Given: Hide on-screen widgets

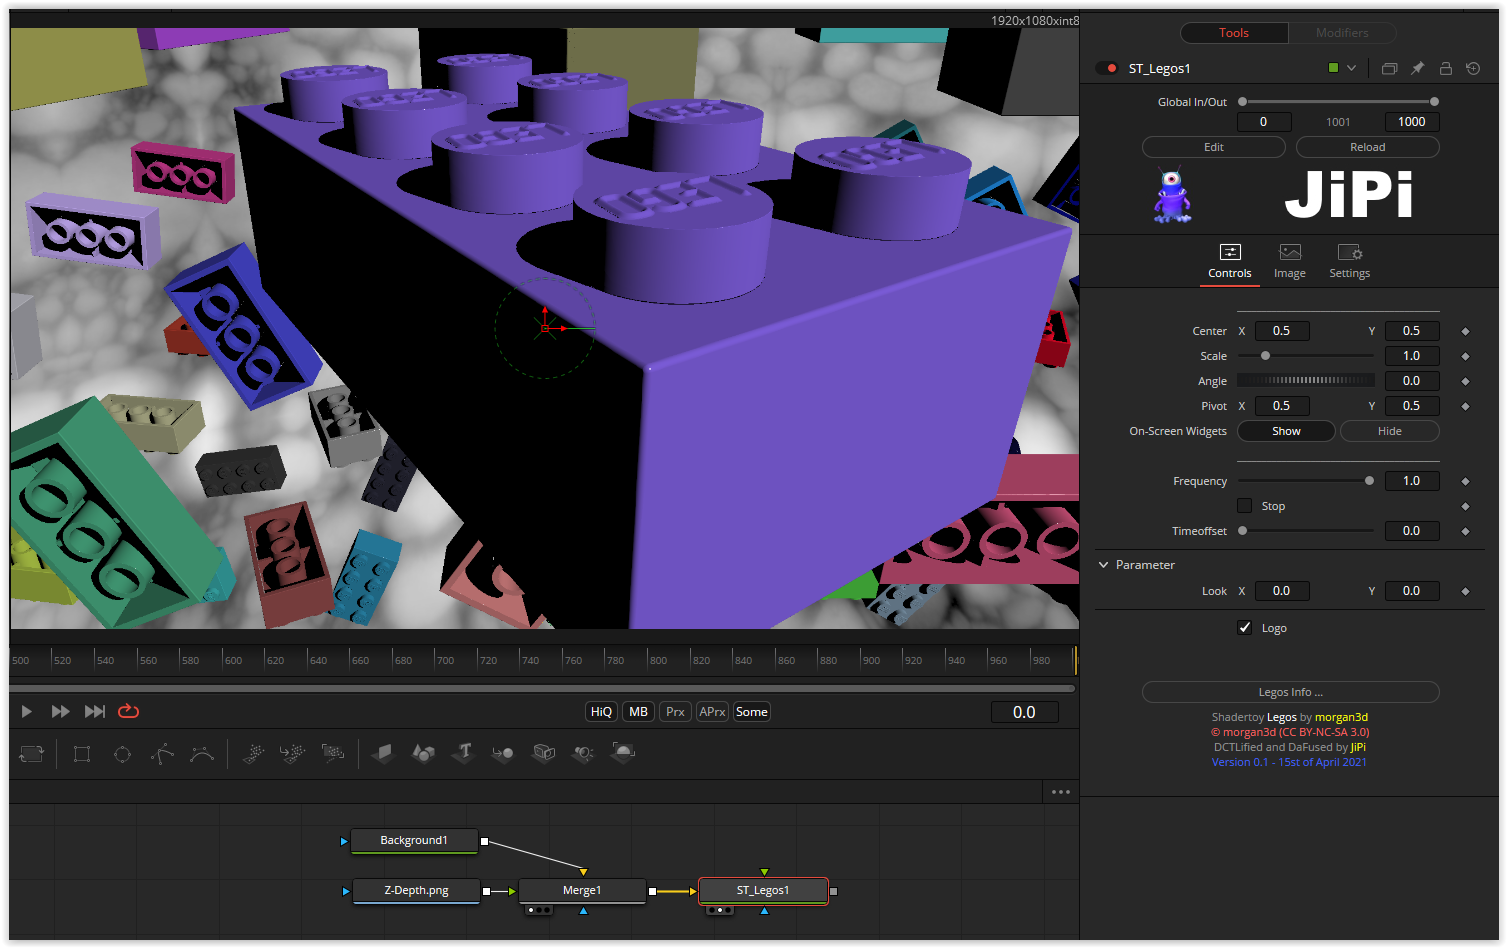Looking at the screenshot, I should coord(1390,431).
